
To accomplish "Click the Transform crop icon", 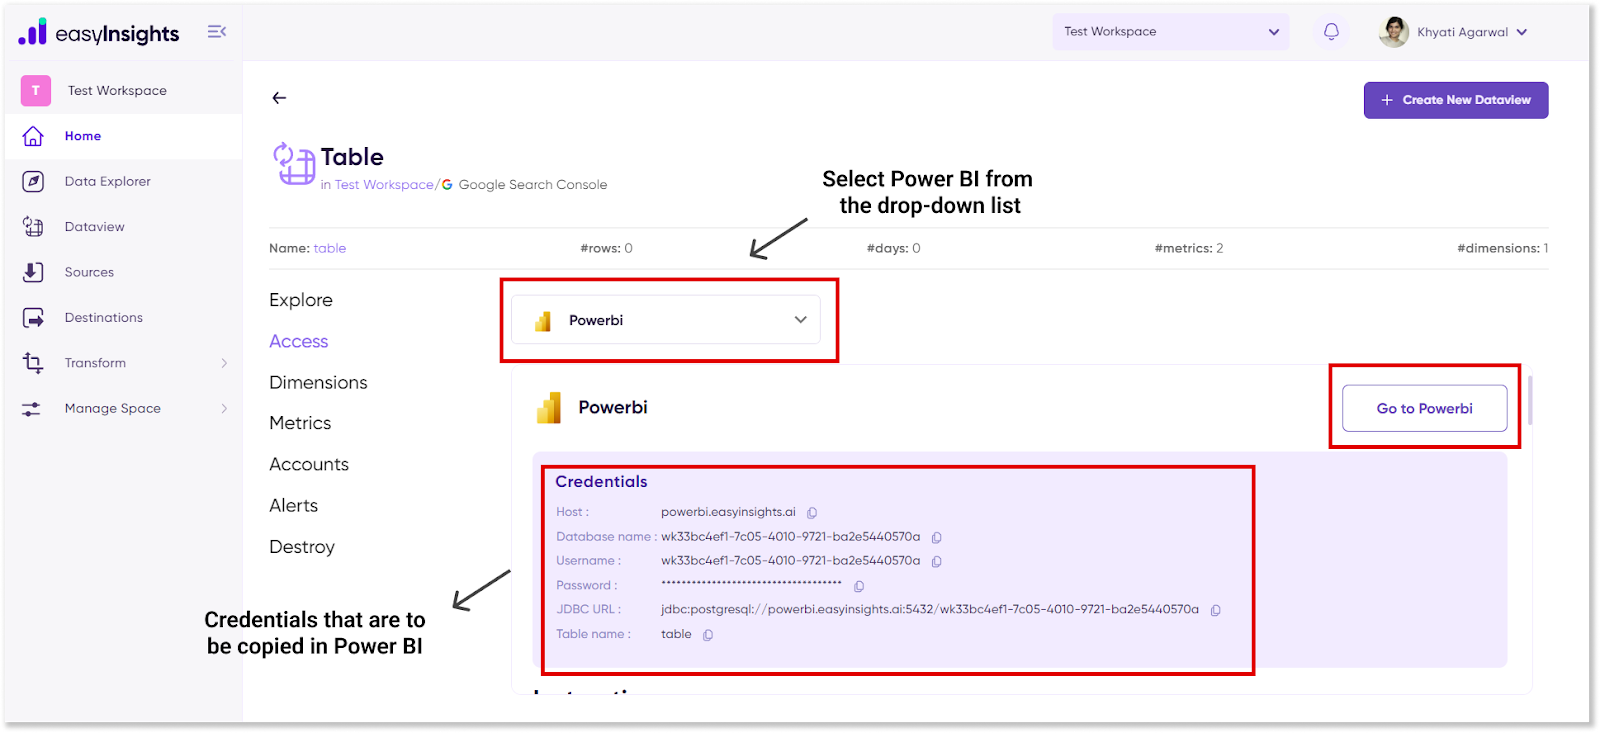I will click(33, 363).
